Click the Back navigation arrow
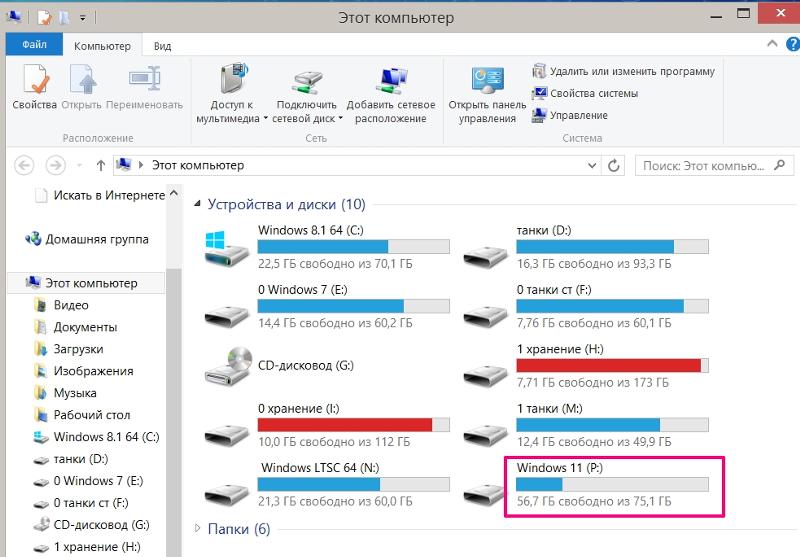800x557 pixels. 24,165
